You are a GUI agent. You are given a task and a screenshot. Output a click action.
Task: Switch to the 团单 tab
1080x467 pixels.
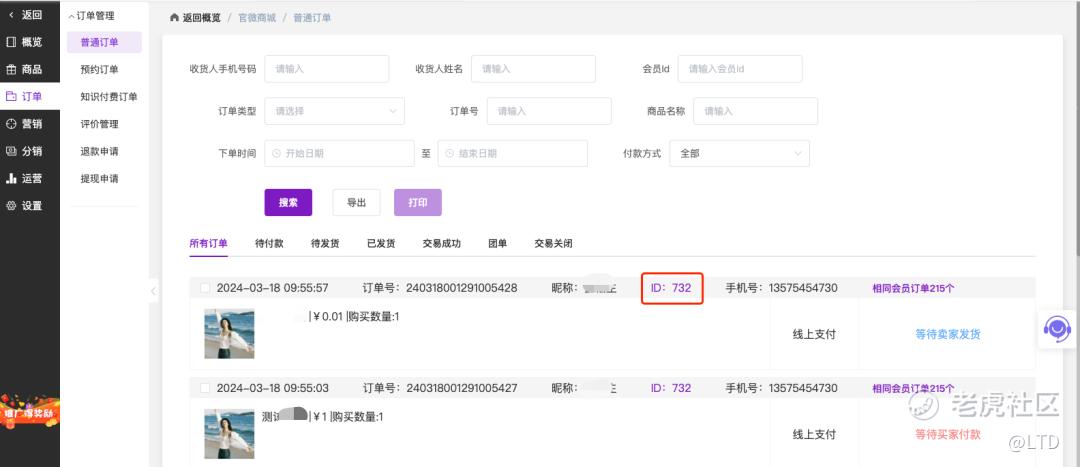click(x=497, y=243)
